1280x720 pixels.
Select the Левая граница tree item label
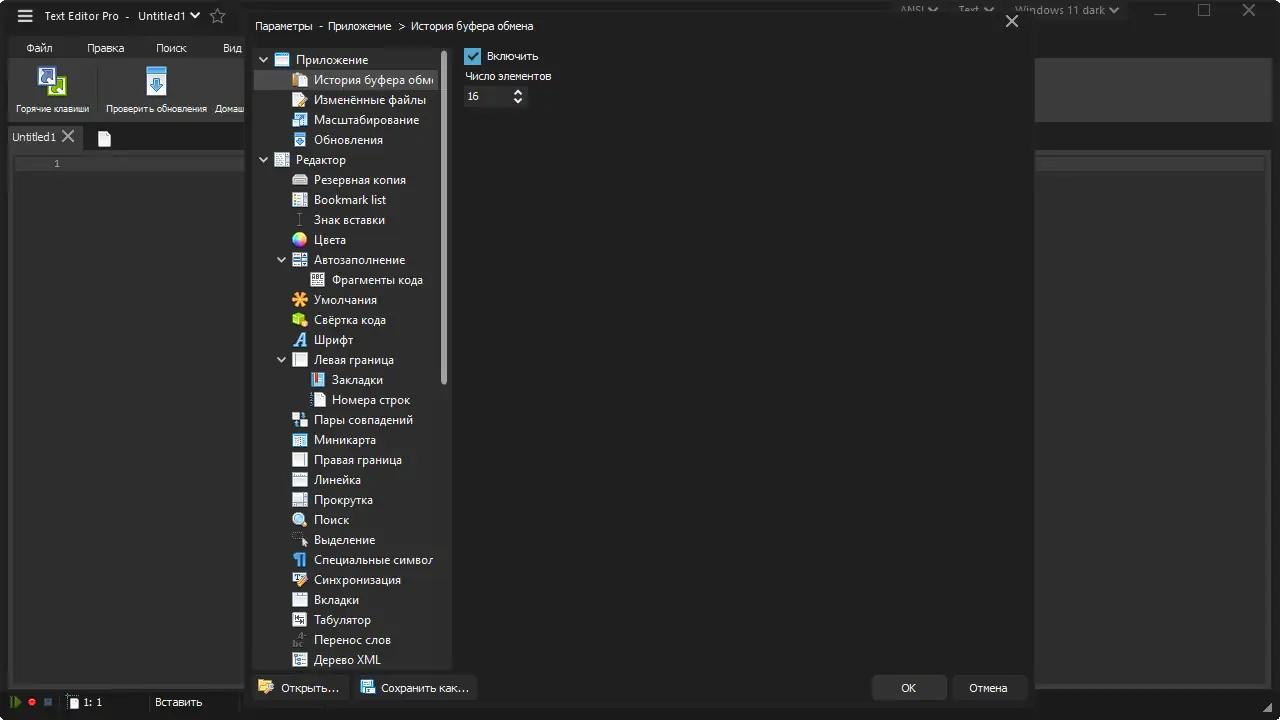pyautogui.click(x=354, y=360)
